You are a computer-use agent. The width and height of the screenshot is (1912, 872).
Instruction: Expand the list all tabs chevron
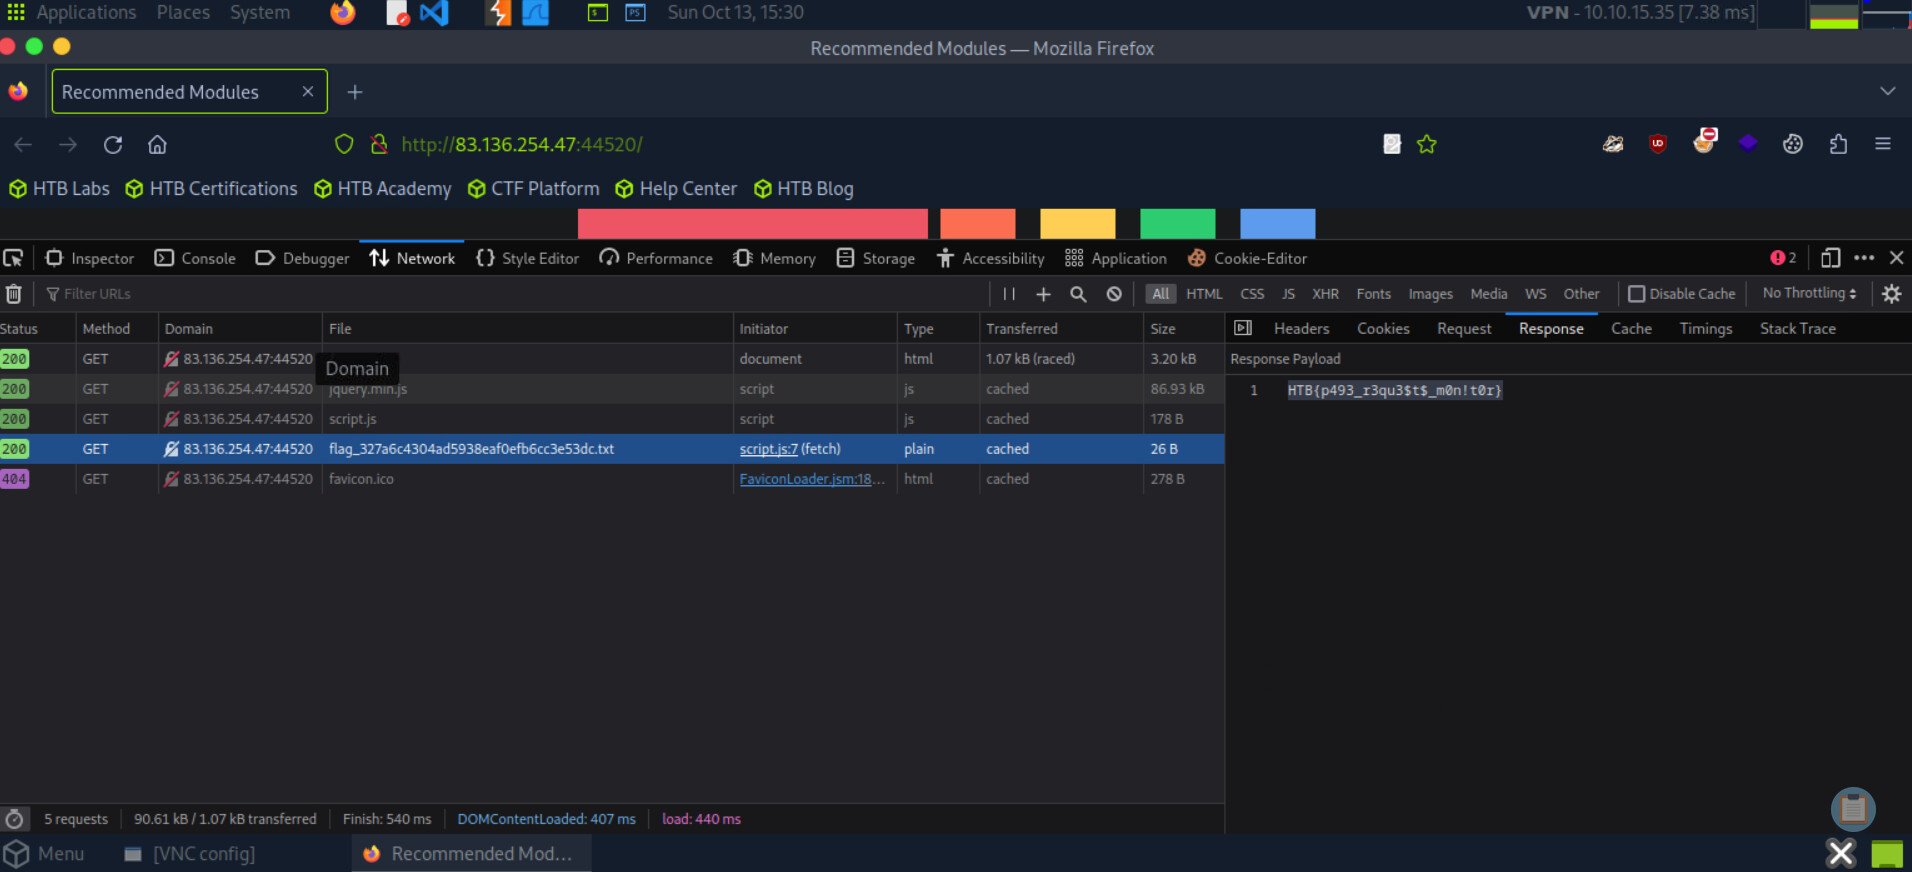point(1887,91)
